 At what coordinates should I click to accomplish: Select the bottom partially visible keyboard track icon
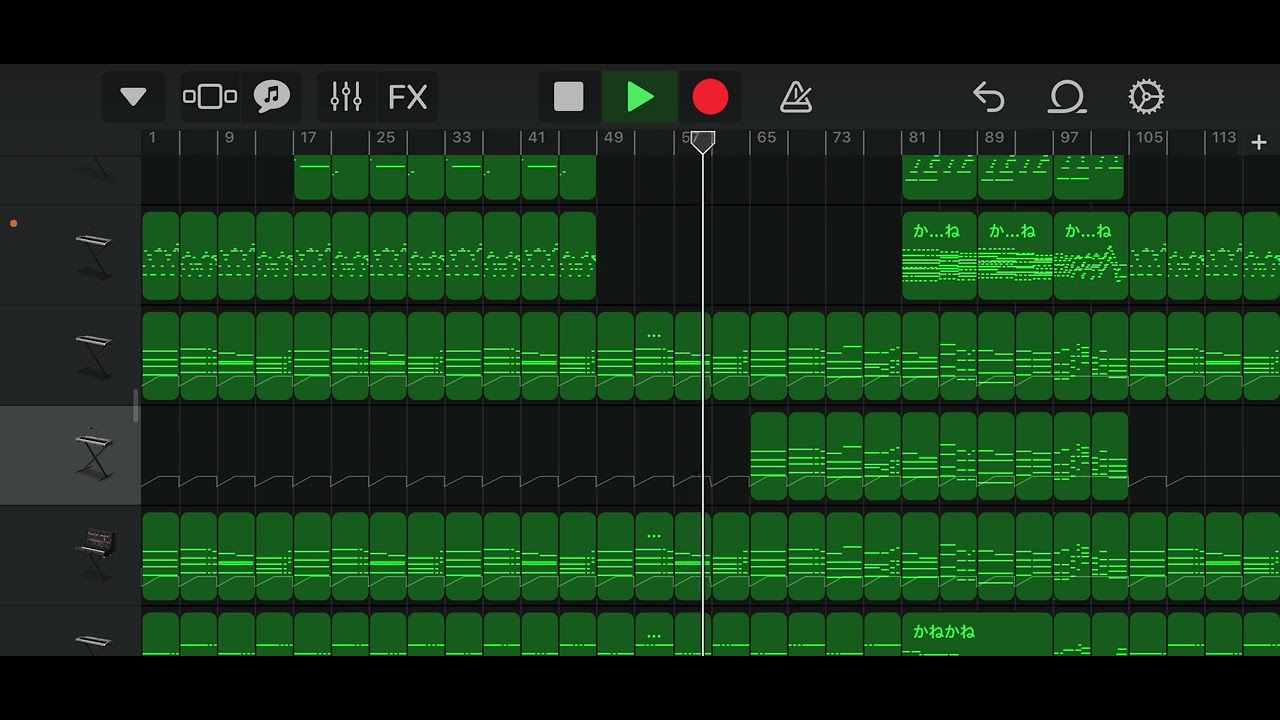[x=93, y=643]
